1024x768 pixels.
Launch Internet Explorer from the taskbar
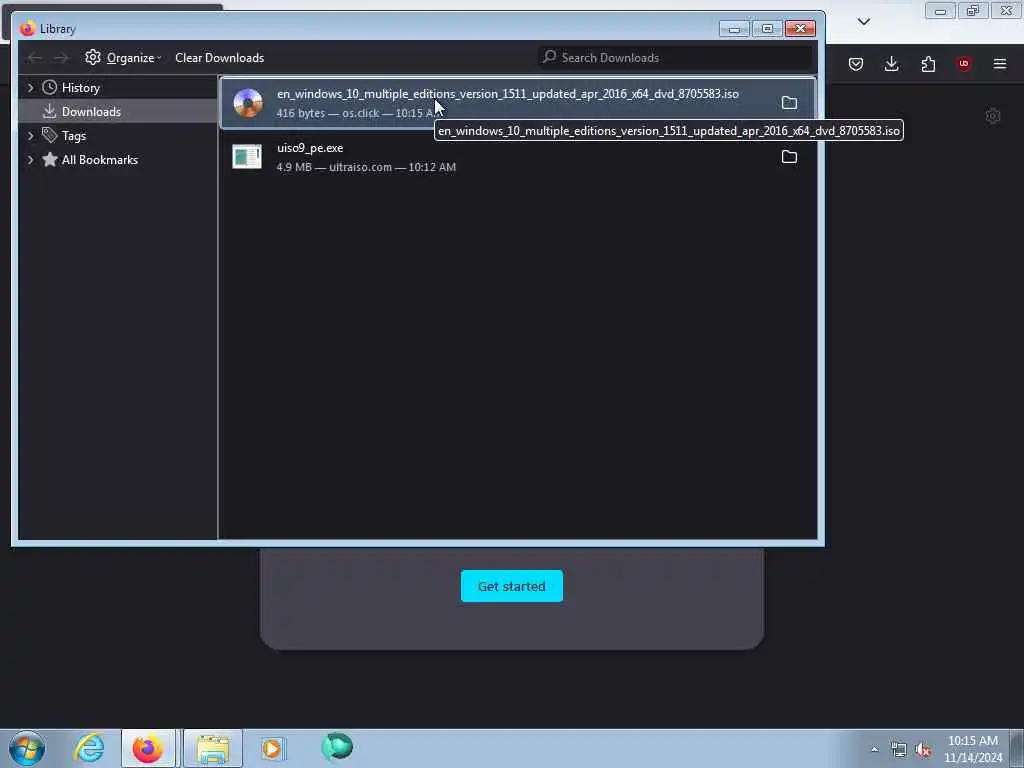click(89, 748)
